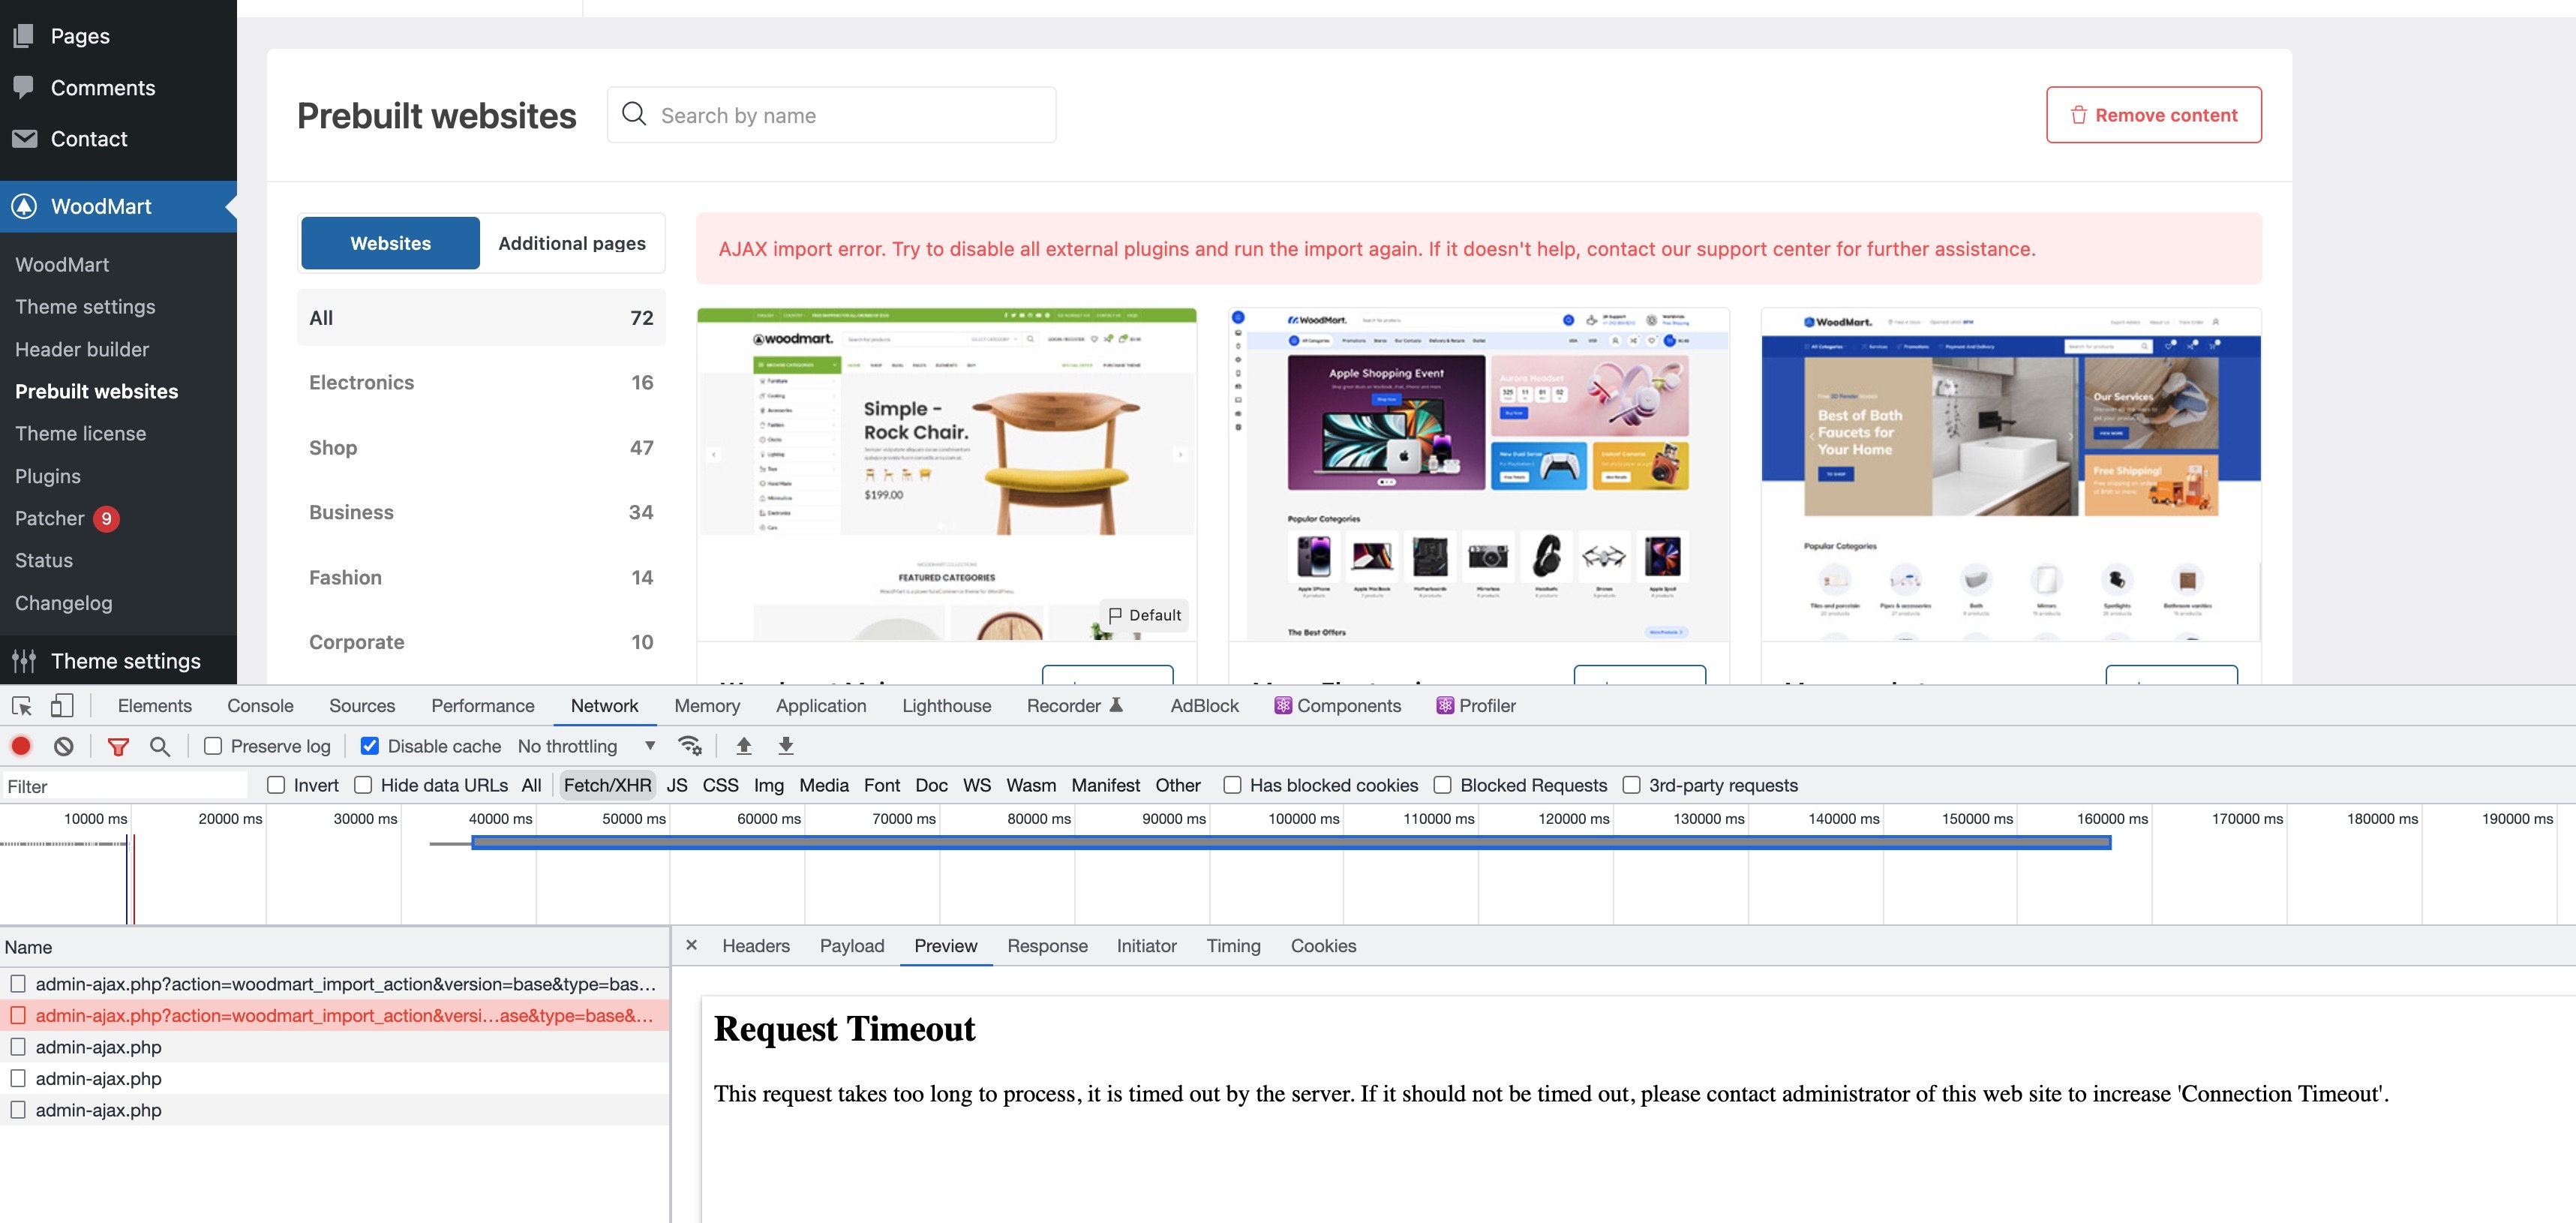Screen dimensions: 2576x1223
Task: Open the No throttling dropdown
Action: pos(586,746)
